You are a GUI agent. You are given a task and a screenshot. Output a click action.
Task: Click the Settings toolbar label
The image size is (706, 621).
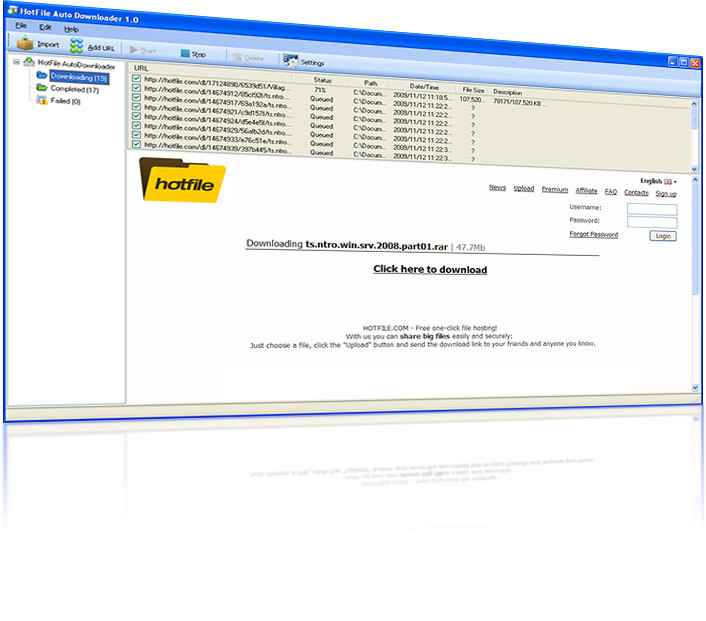point(312,63)
